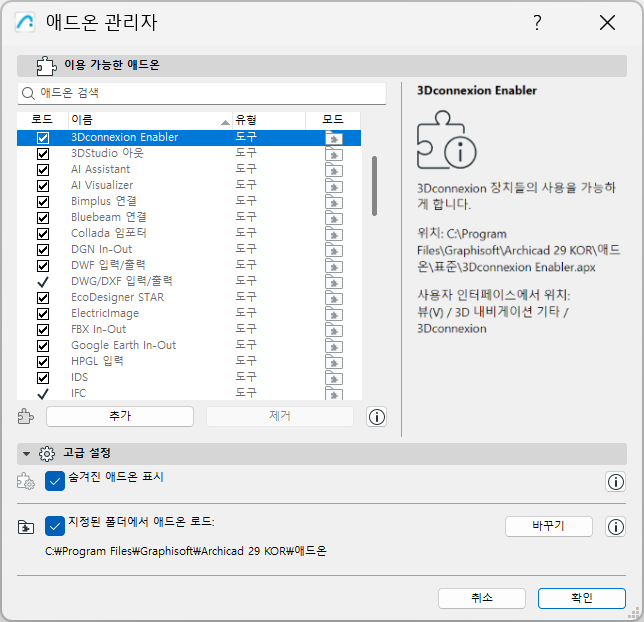Disable the Bimplus 연결 load checkbox

(43, 202)
